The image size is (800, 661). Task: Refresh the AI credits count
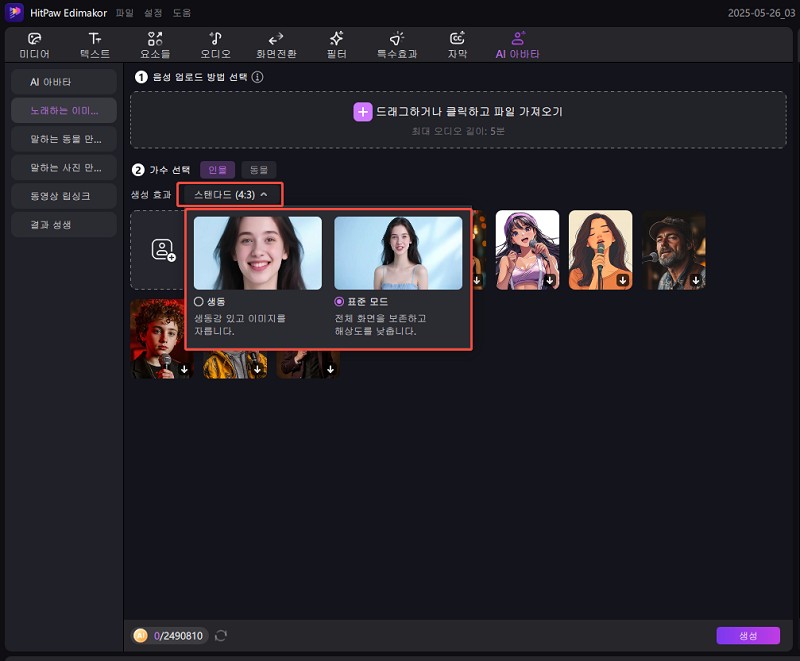pyautogui.click(x=220, y=635)
